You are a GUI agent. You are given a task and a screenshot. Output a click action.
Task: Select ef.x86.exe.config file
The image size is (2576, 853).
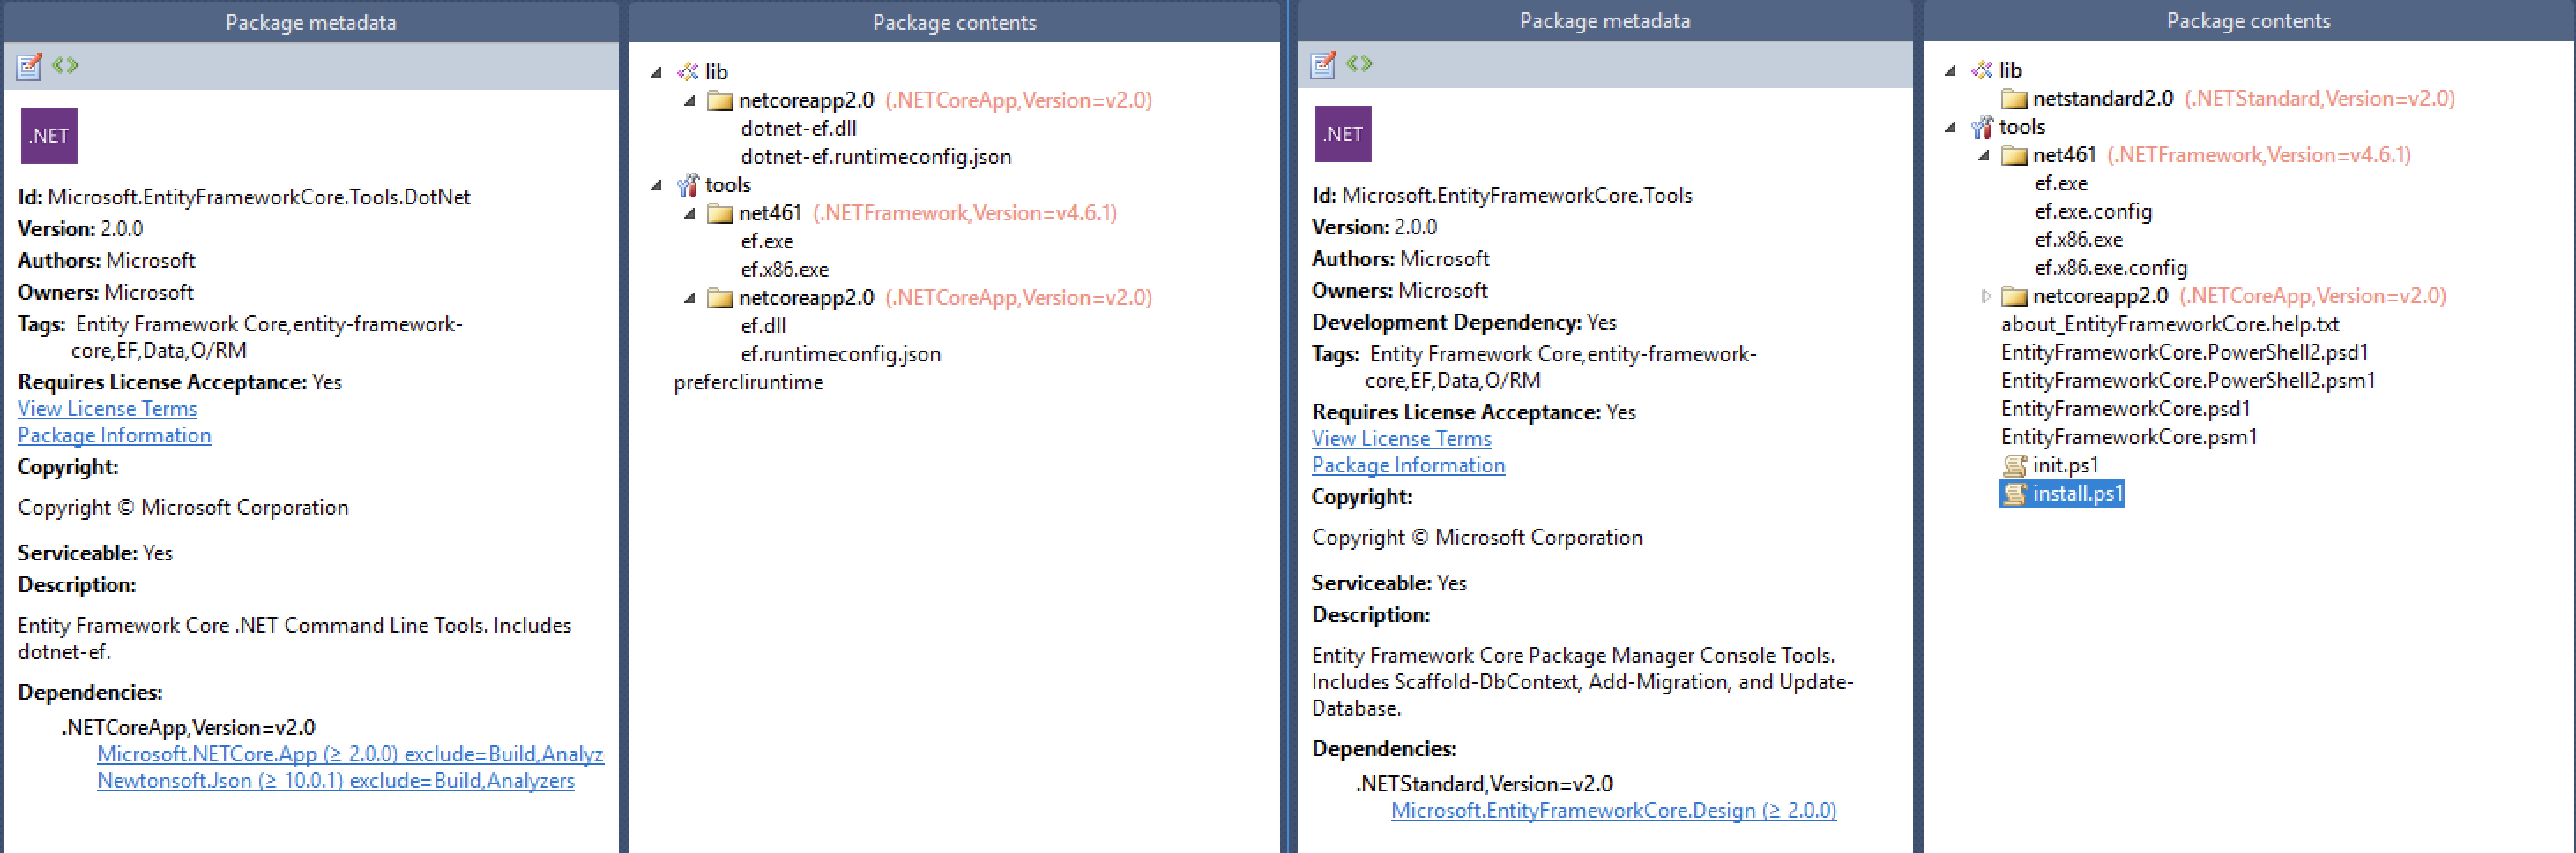(2111, 268)
